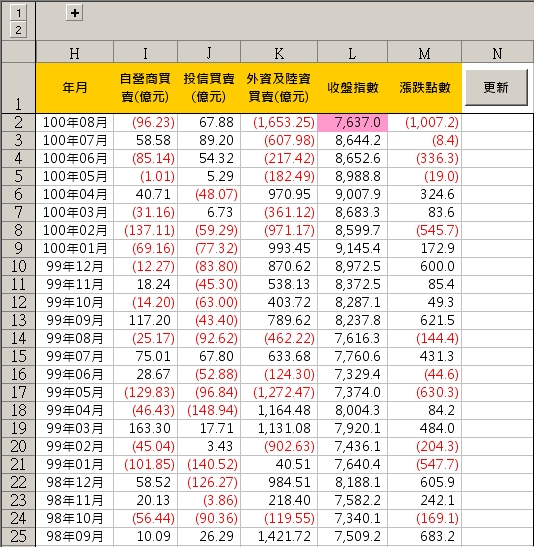Viewport: 534px width, 547px height.
Task: Select cell 7,329.4
Action: pos(352,375)
